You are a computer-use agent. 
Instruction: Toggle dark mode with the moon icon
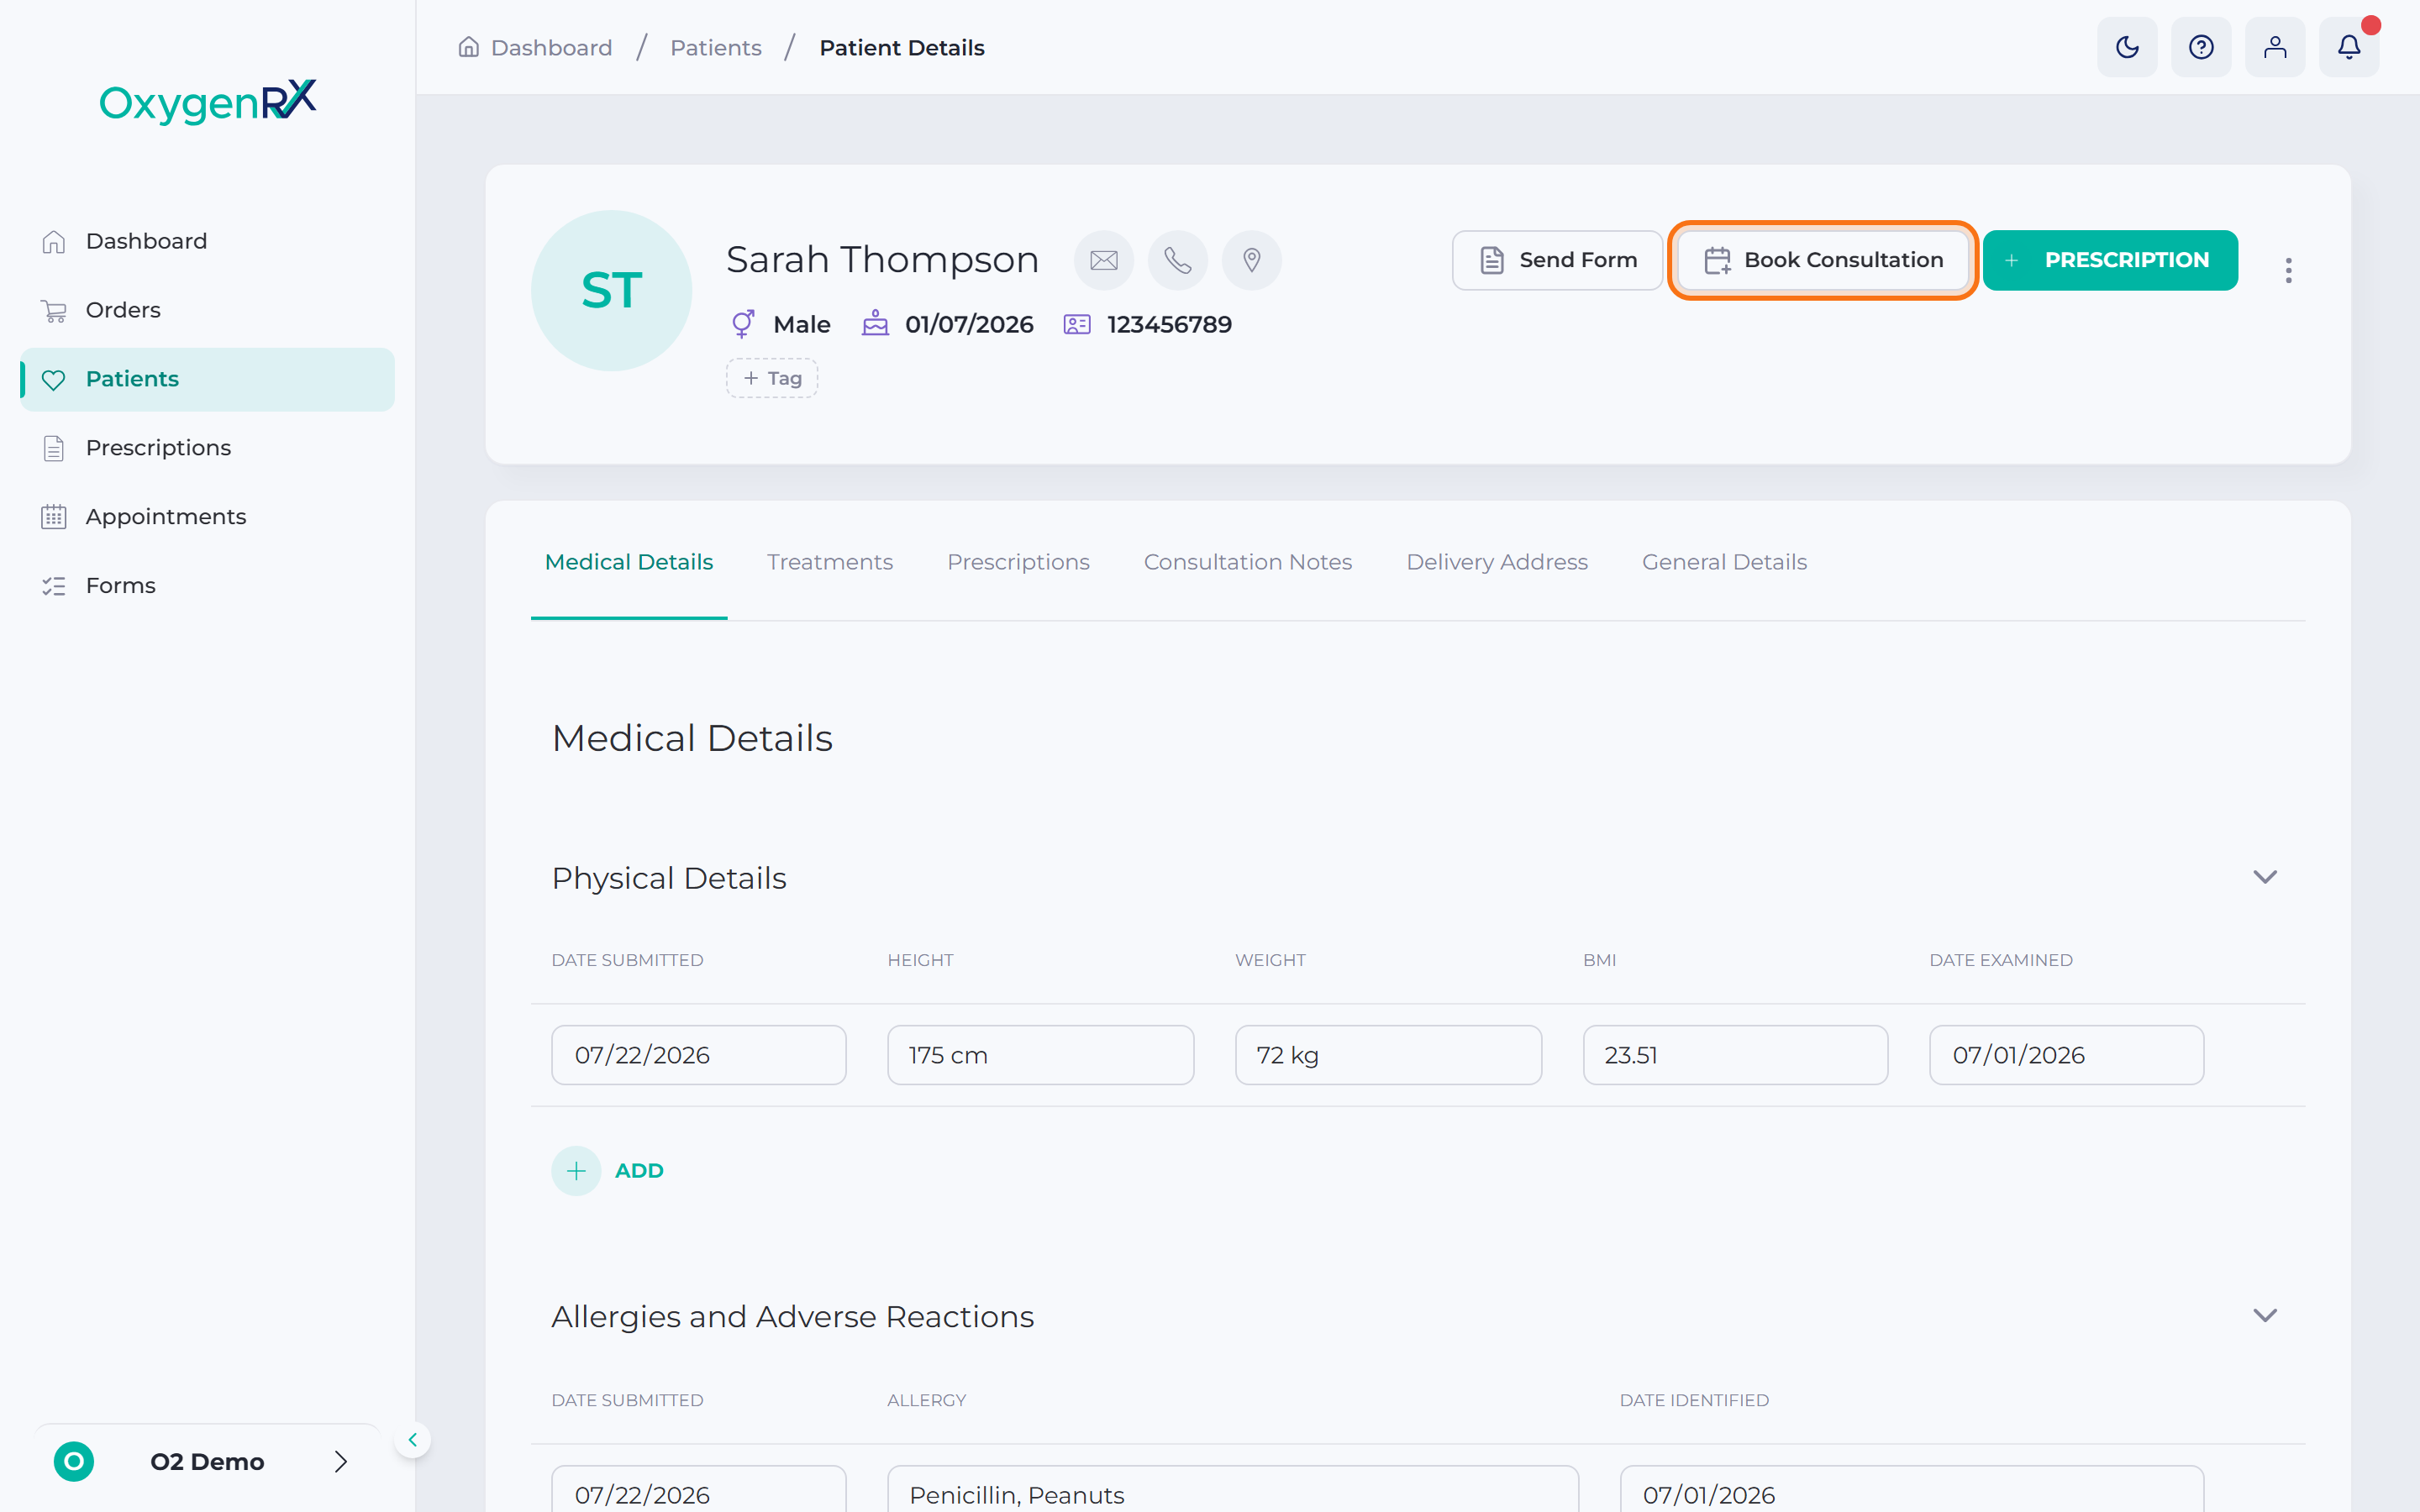[2127, 47]
